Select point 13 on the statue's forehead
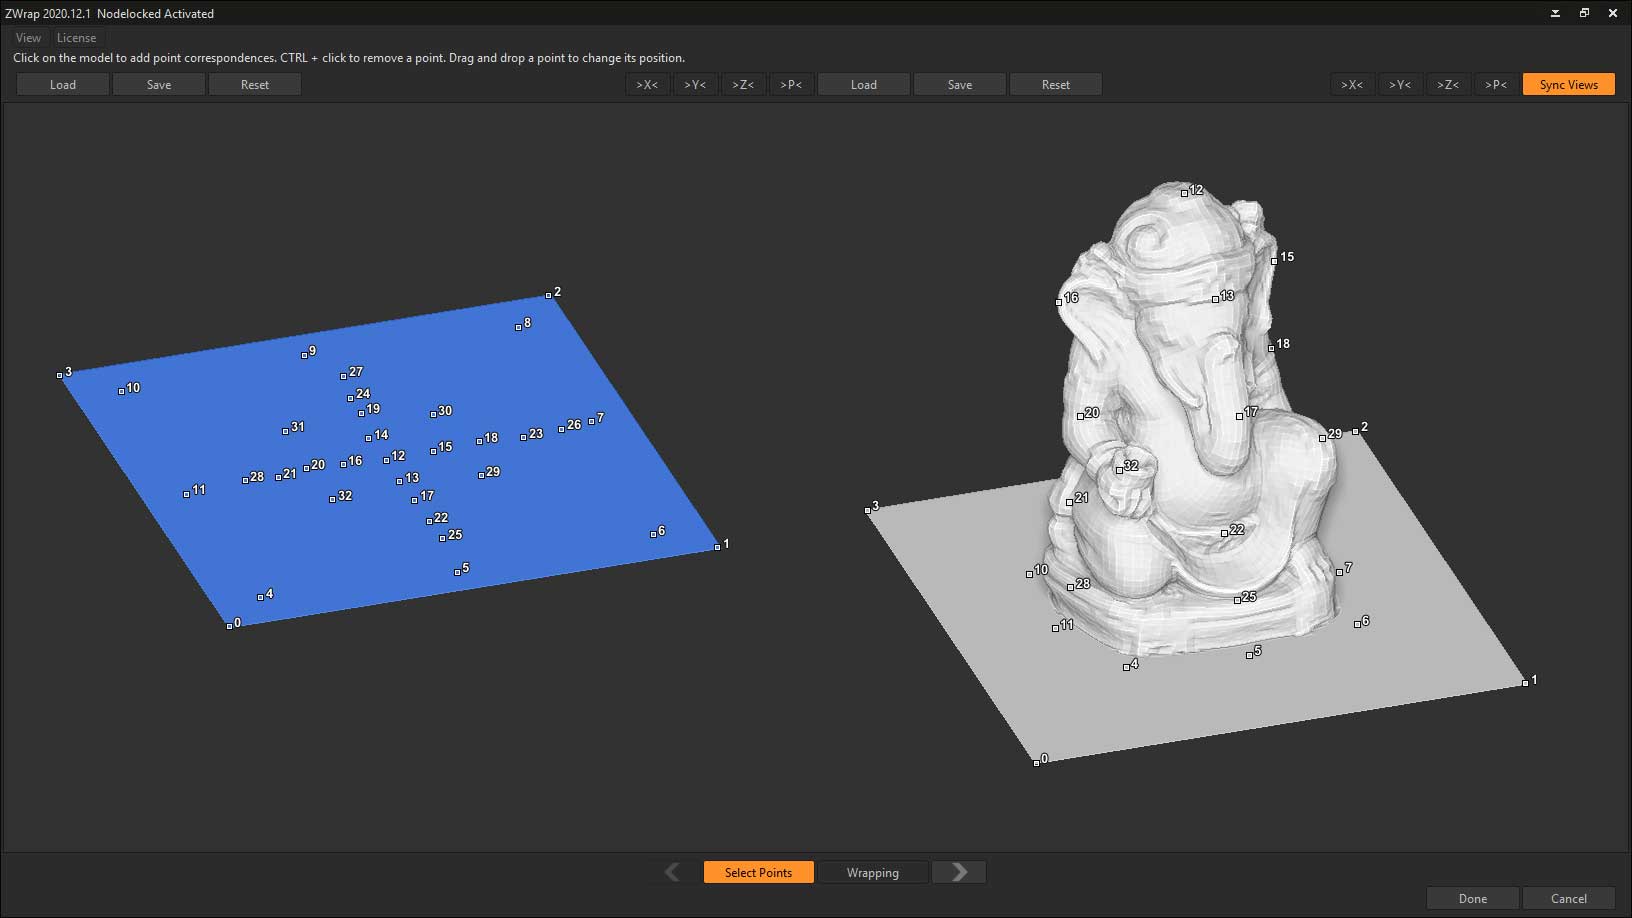Image resolution: width=1632 pixels, height=918 pixels. pyautogui.click(x=1215, y=299)
